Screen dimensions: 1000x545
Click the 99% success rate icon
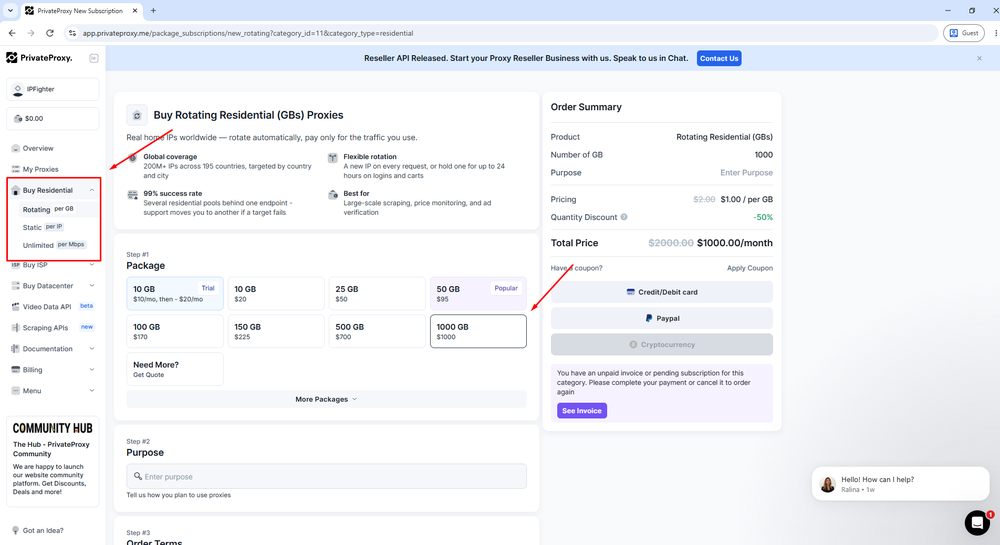point(133,194)
